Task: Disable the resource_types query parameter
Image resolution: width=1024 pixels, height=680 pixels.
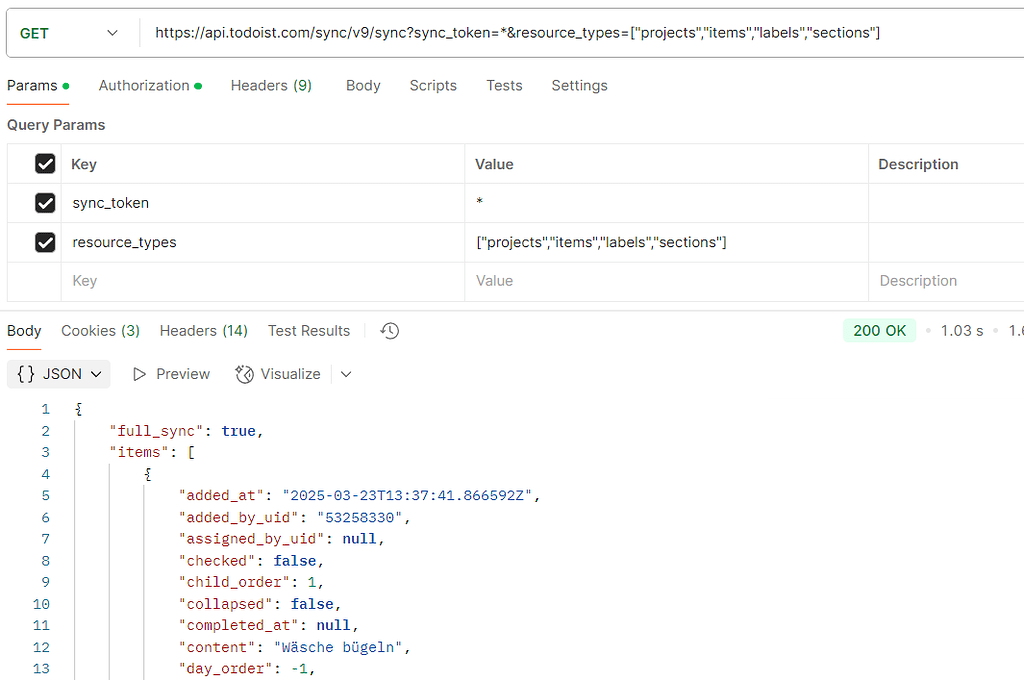Action: click(x=45, y=242)
